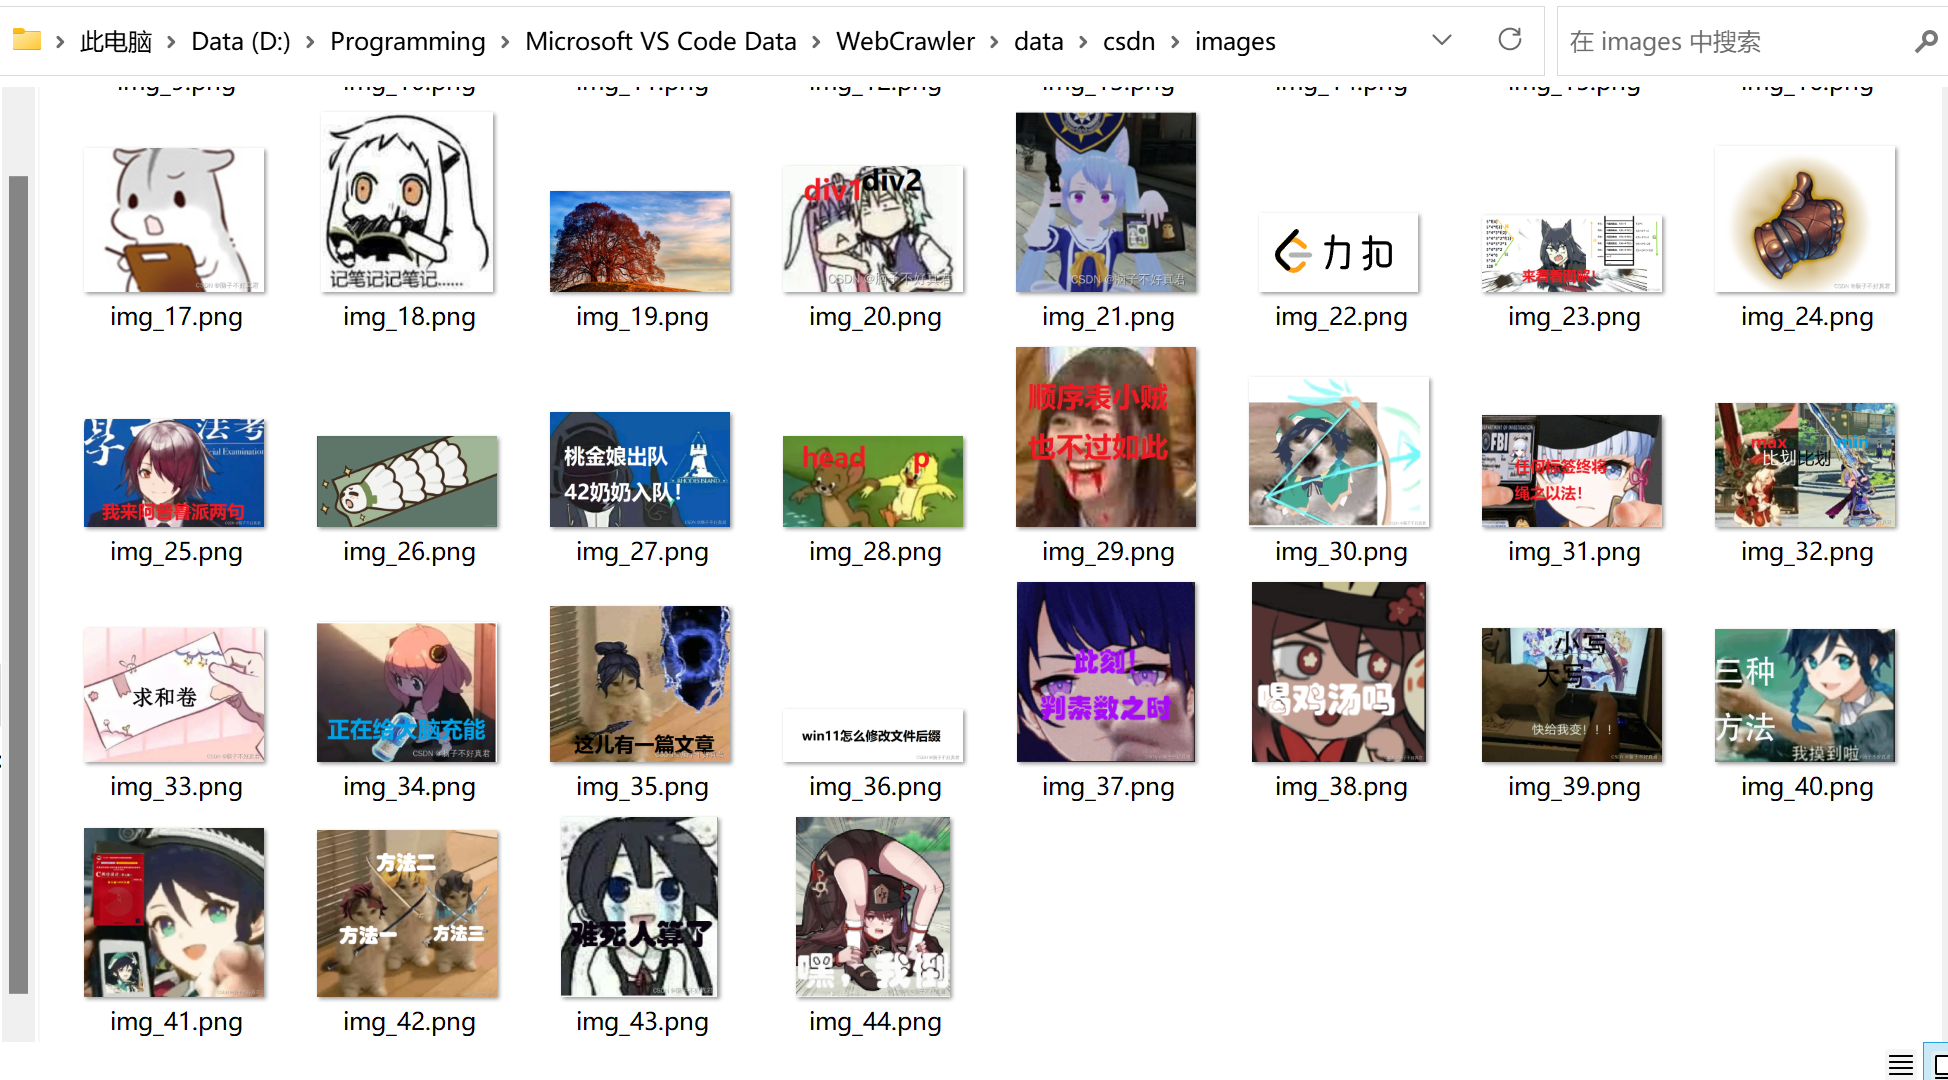
Task: Go to csdn folder breadcrumb
Action: pyautogui.click(x=1129, y=41)
